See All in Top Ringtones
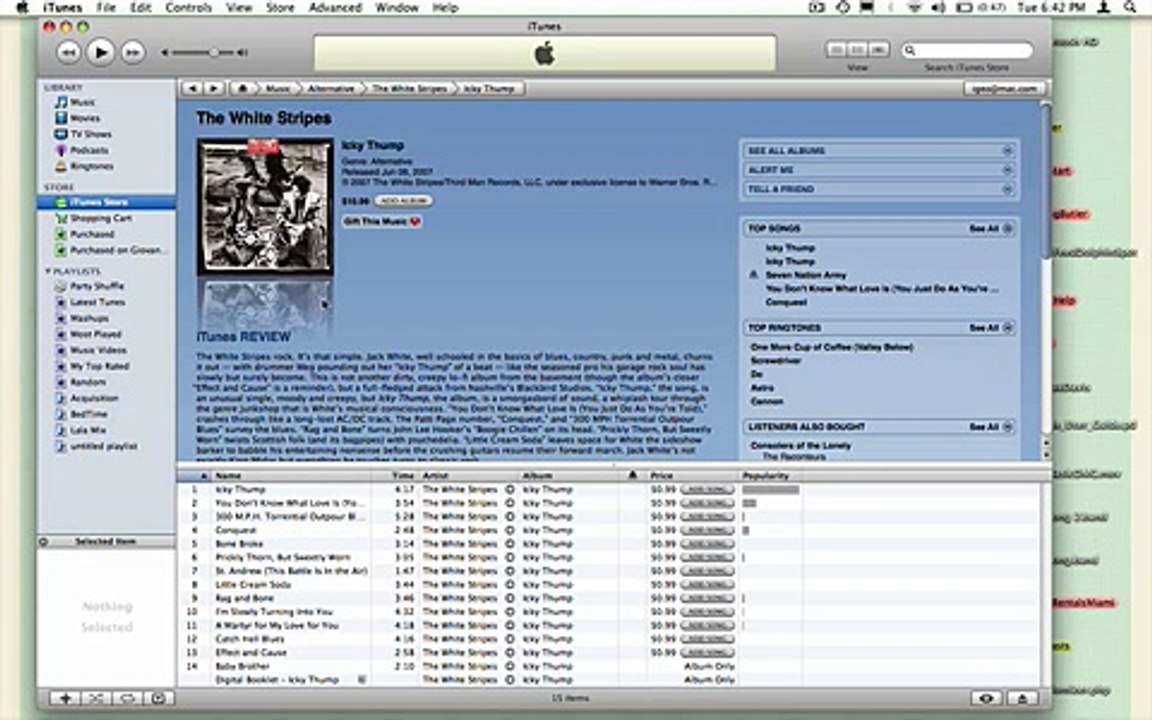 click(x=990, y=328)
